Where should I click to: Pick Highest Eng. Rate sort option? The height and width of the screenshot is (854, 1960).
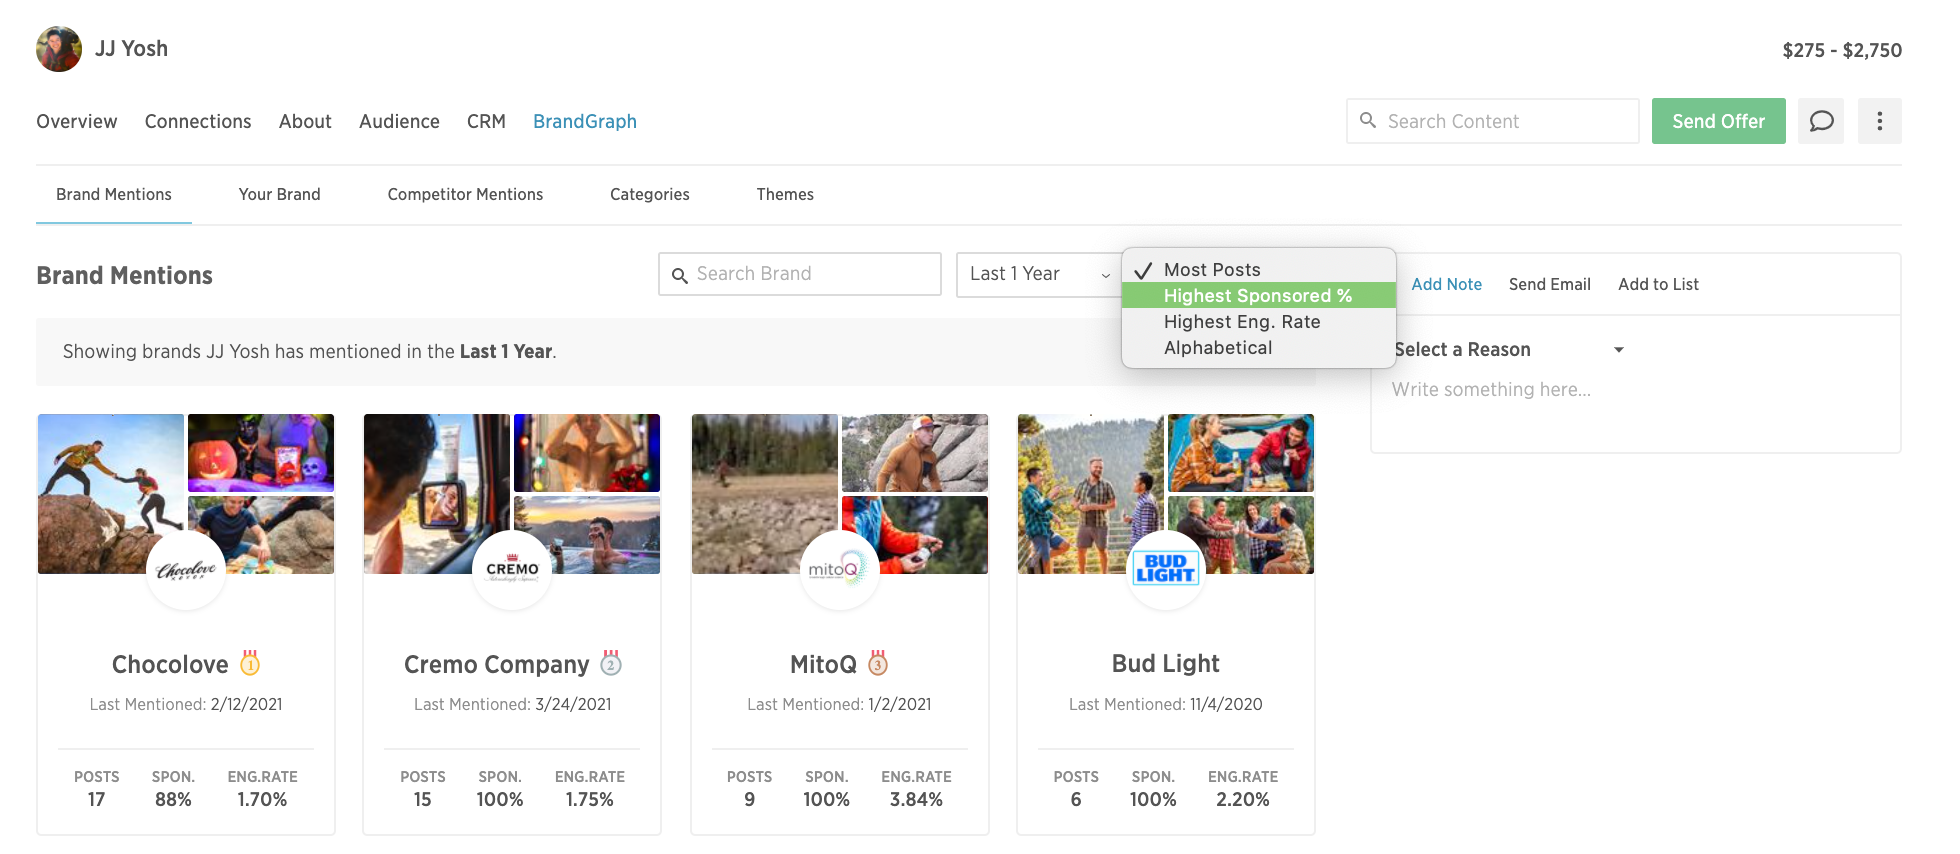coord(1259,321)
